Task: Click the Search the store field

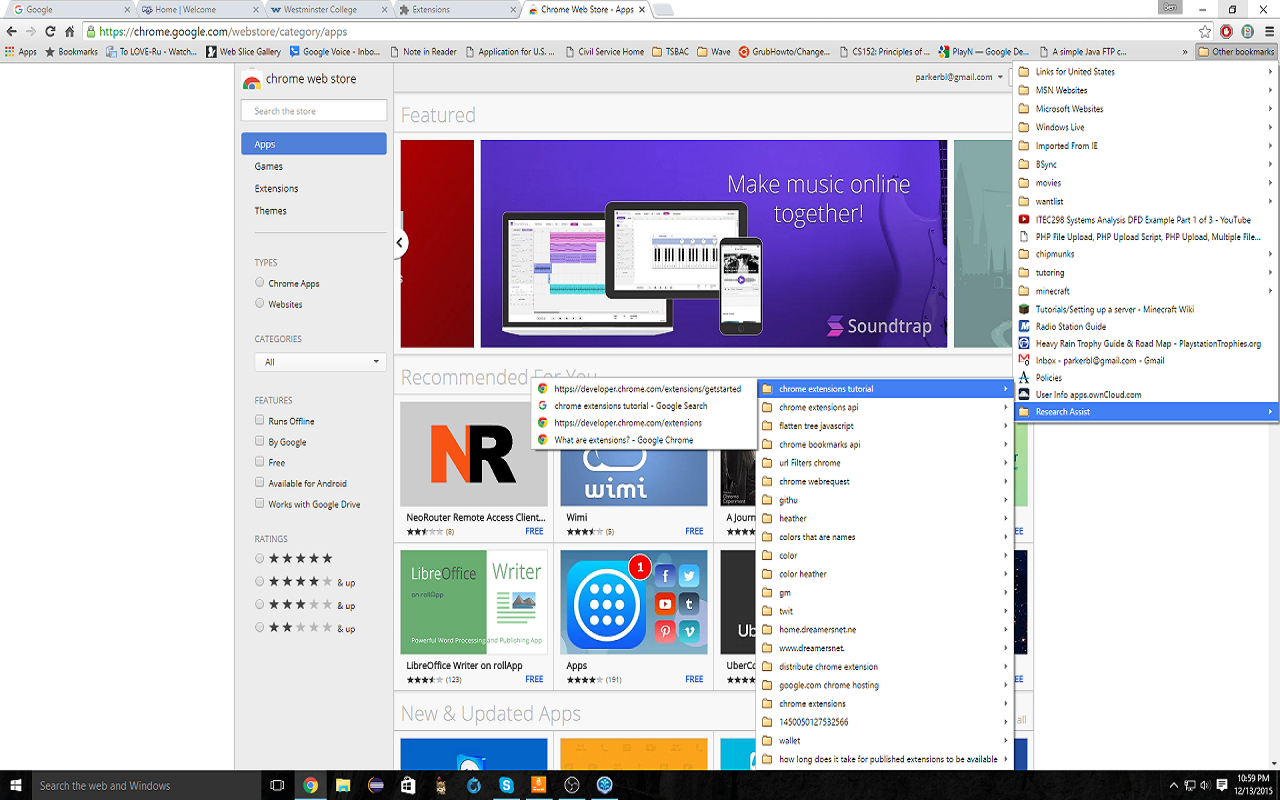Action: coord(314,111)
